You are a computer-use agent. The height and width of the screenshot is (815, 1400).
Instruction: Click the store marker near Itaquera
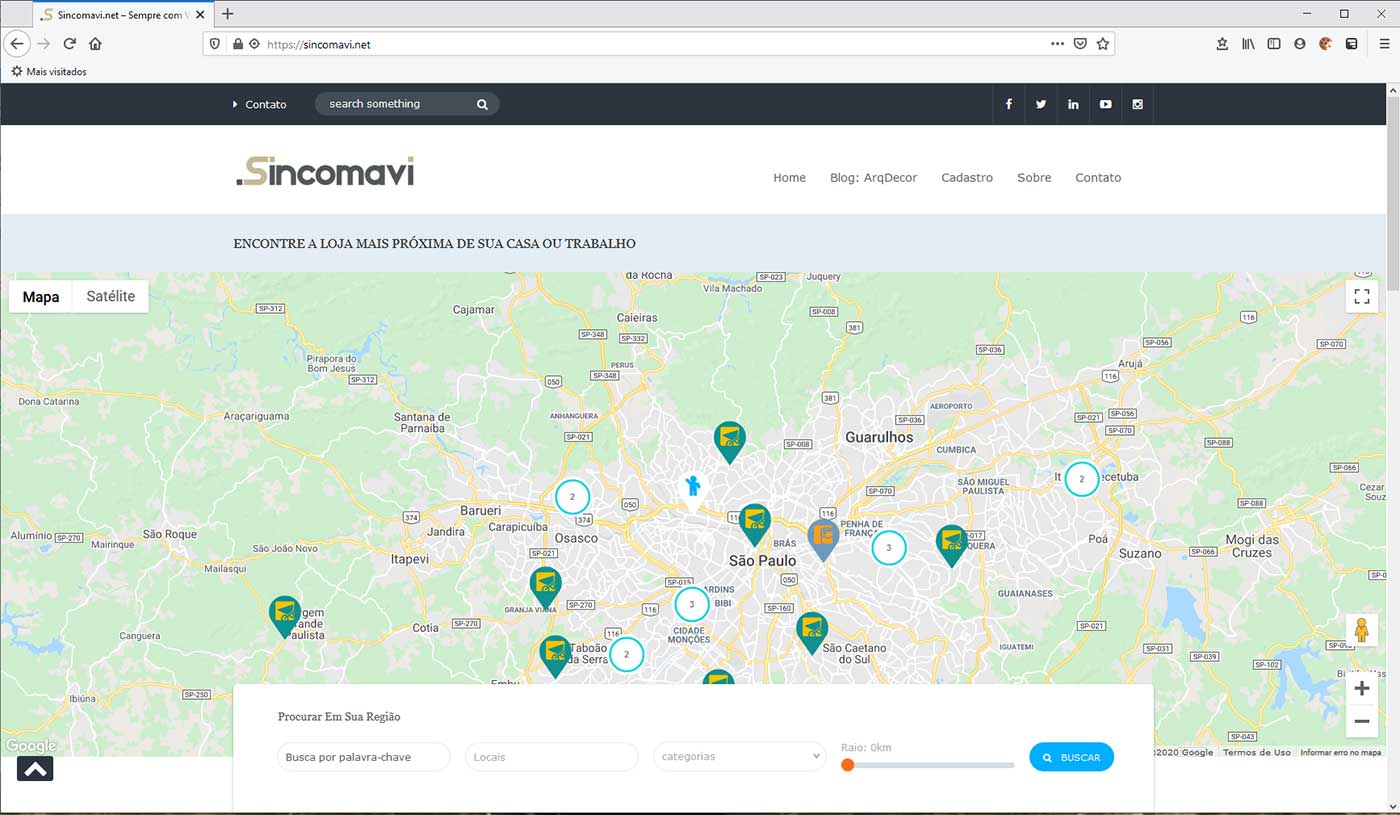point(951,544)
